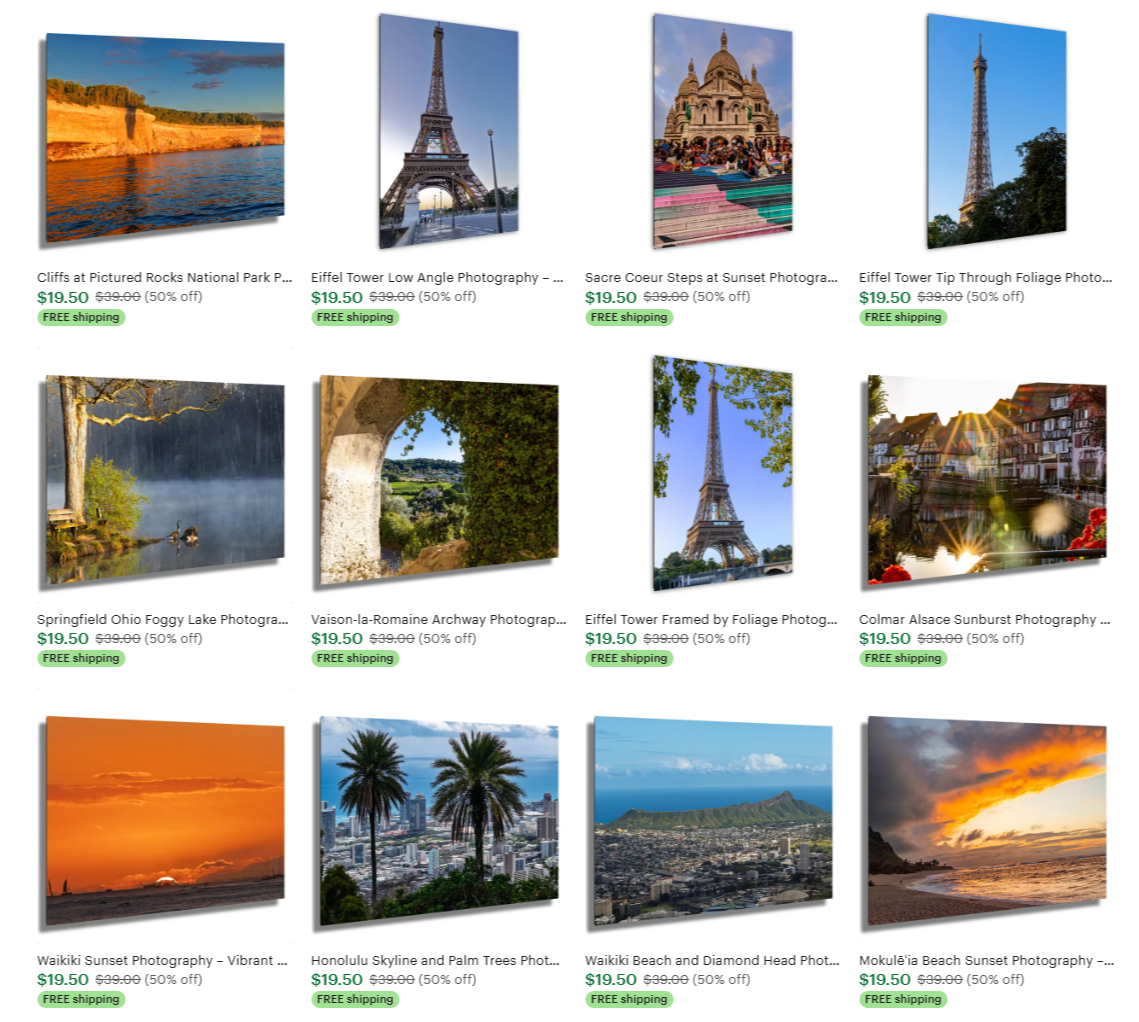Open the Sacre Coeur Steps photo thumbnail
Viewport: 1139px width, 1022px height.
click(x=722, y=131)
